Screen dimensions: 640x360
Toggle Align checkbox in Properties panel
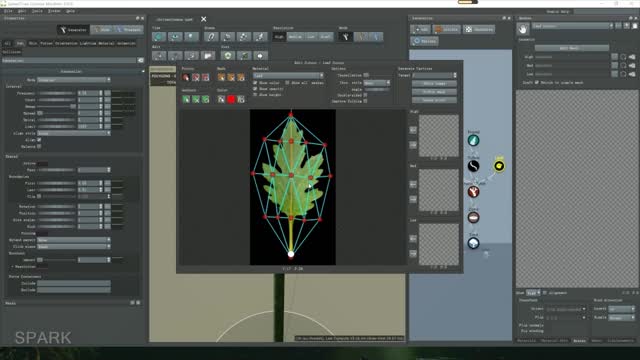tap(39, 140)
